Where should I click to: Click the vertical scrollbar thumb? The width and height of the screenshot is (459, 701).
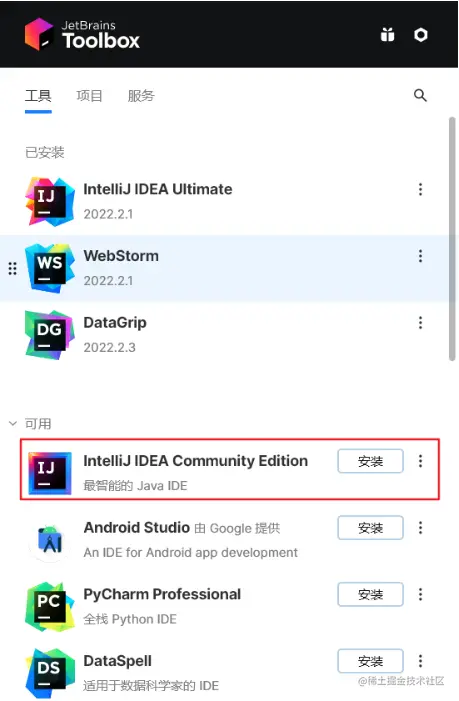[x=452, y=239]
